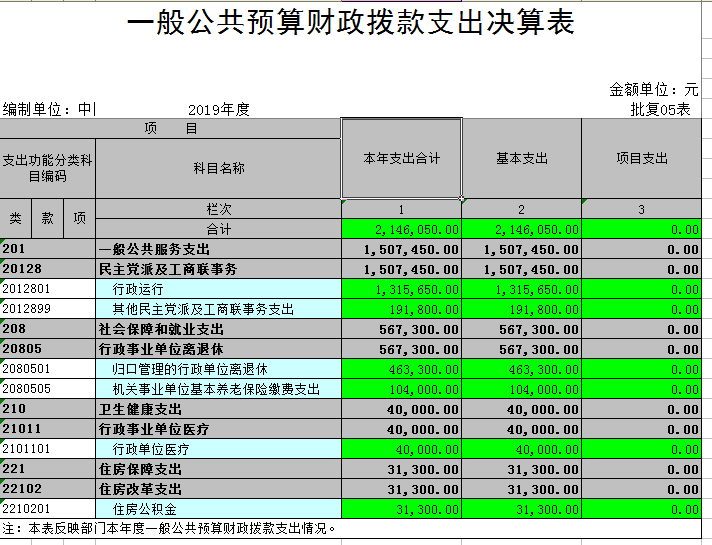Select the 社会保障和就业支出 cell

pos(218,329)
